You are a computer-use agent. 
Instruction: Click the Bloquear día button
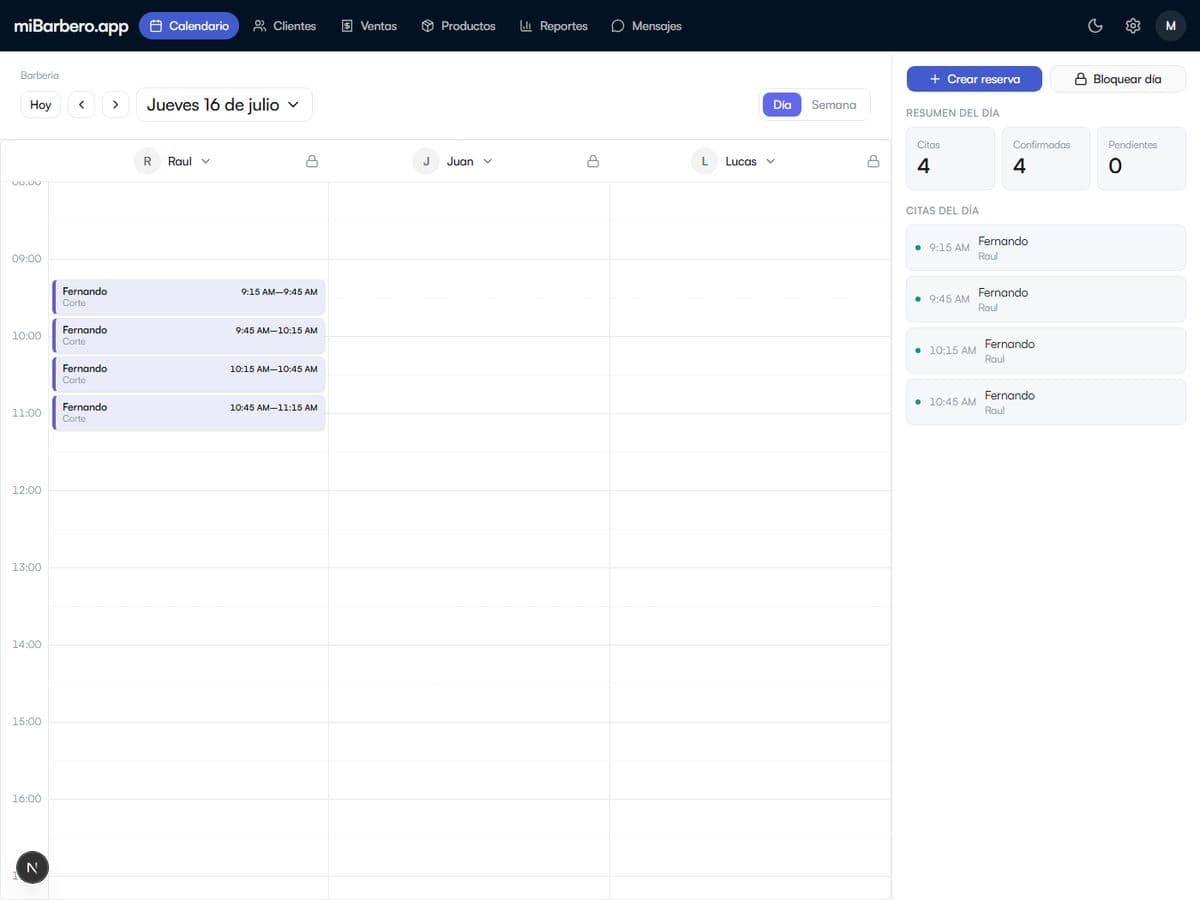pos(1118,79)
